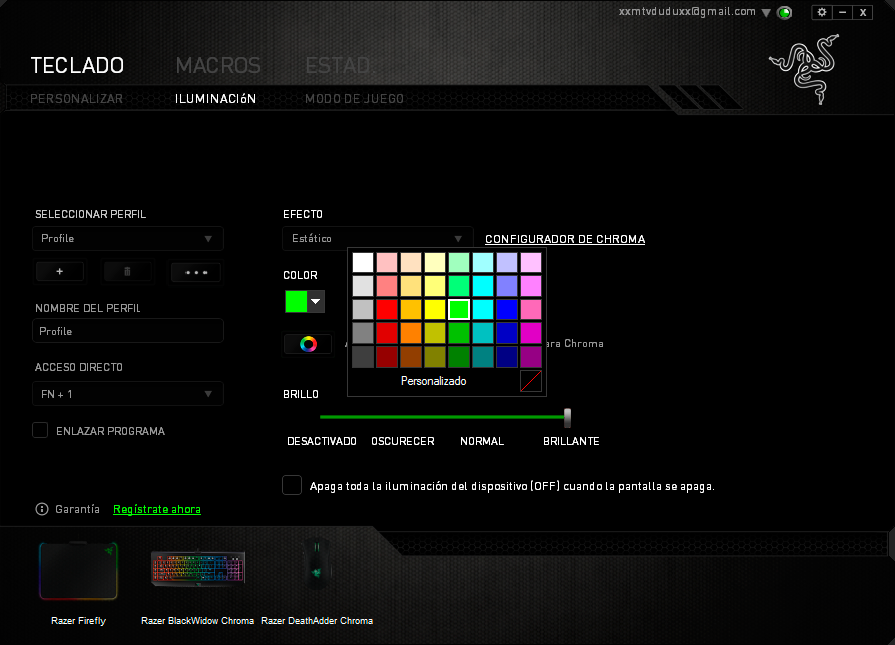Pick the magenta swatch in fourth row
Image resolution: width=895 pixels, height=645 pixels.
click(531, 333)
